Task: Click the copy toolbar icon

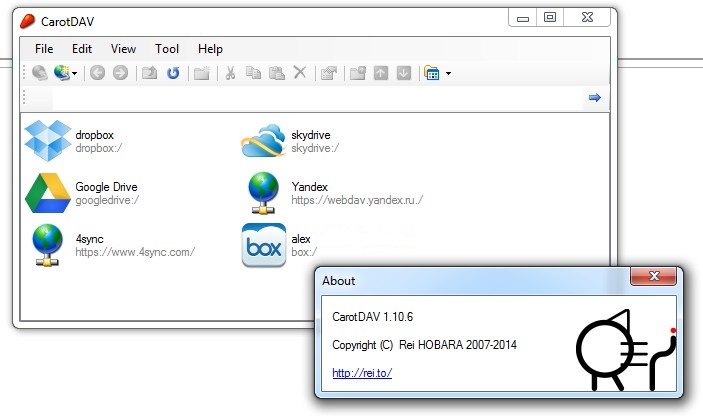Action: (253, 73)
